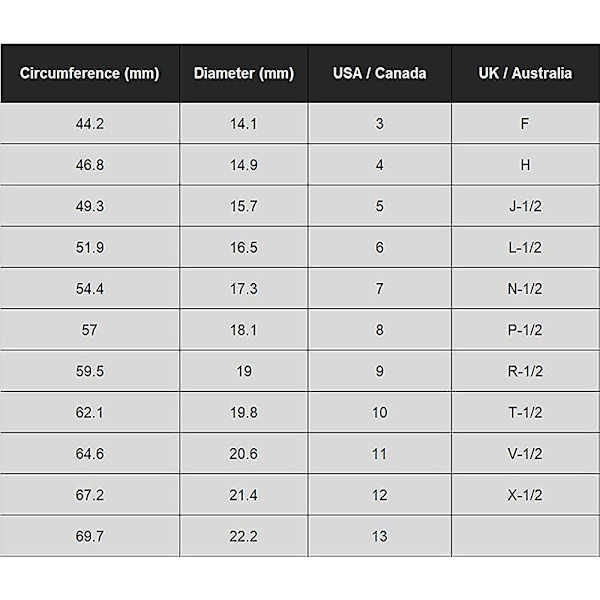Click the Diameter (mm) column header
600x600 pixels.
(244, 73)
